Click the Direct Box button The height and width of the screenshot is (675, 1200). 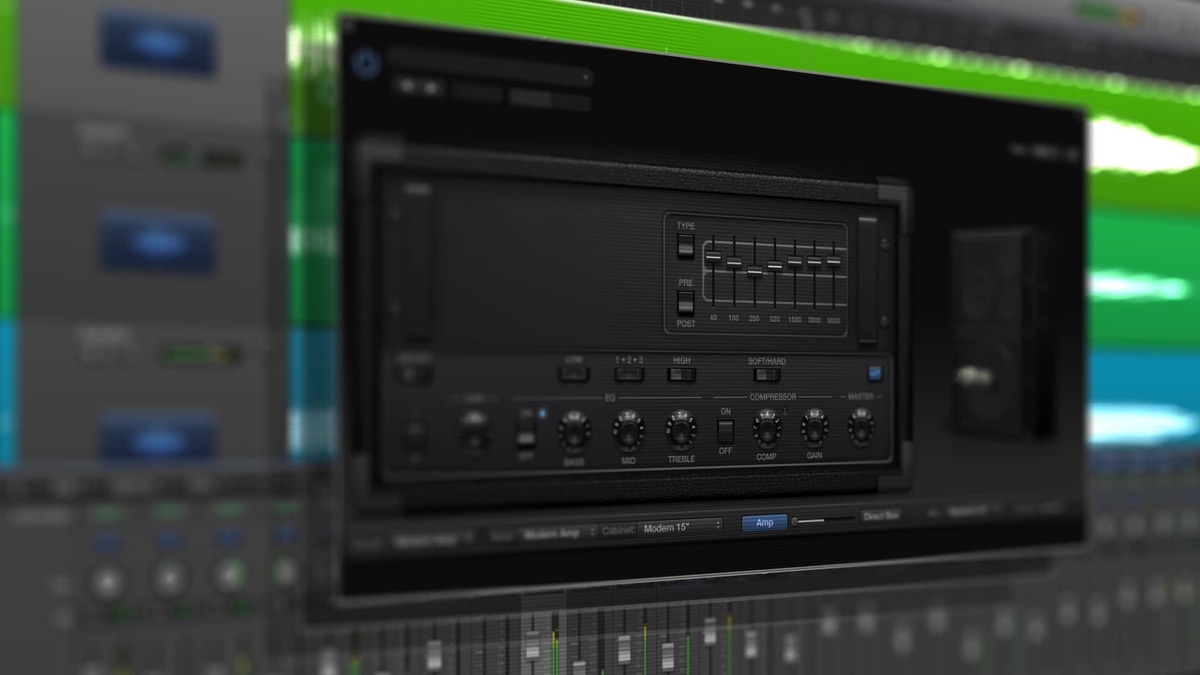click(x=881, y=516)
